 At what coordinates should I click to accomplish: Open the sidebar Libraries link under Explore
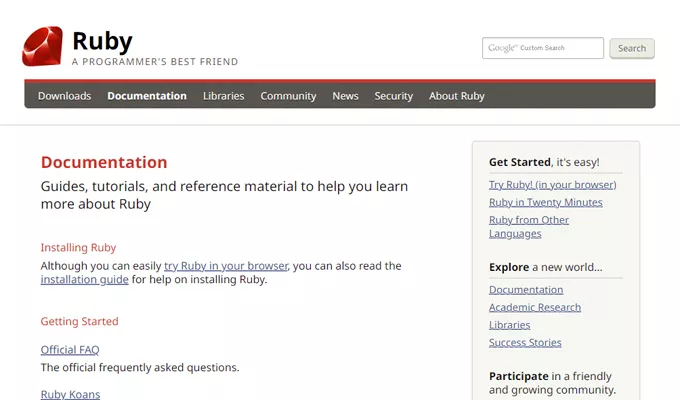(510, 325)
